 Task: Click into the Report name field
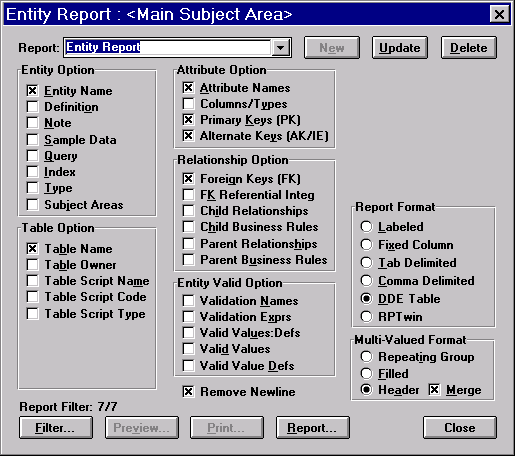(168, 47)
